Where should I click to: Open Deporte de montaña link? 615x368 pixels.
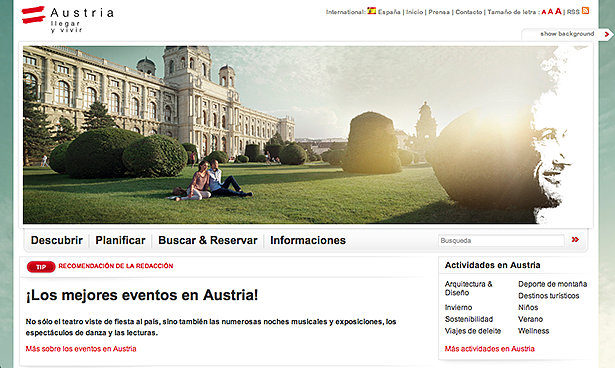click(x=552, y=284)
